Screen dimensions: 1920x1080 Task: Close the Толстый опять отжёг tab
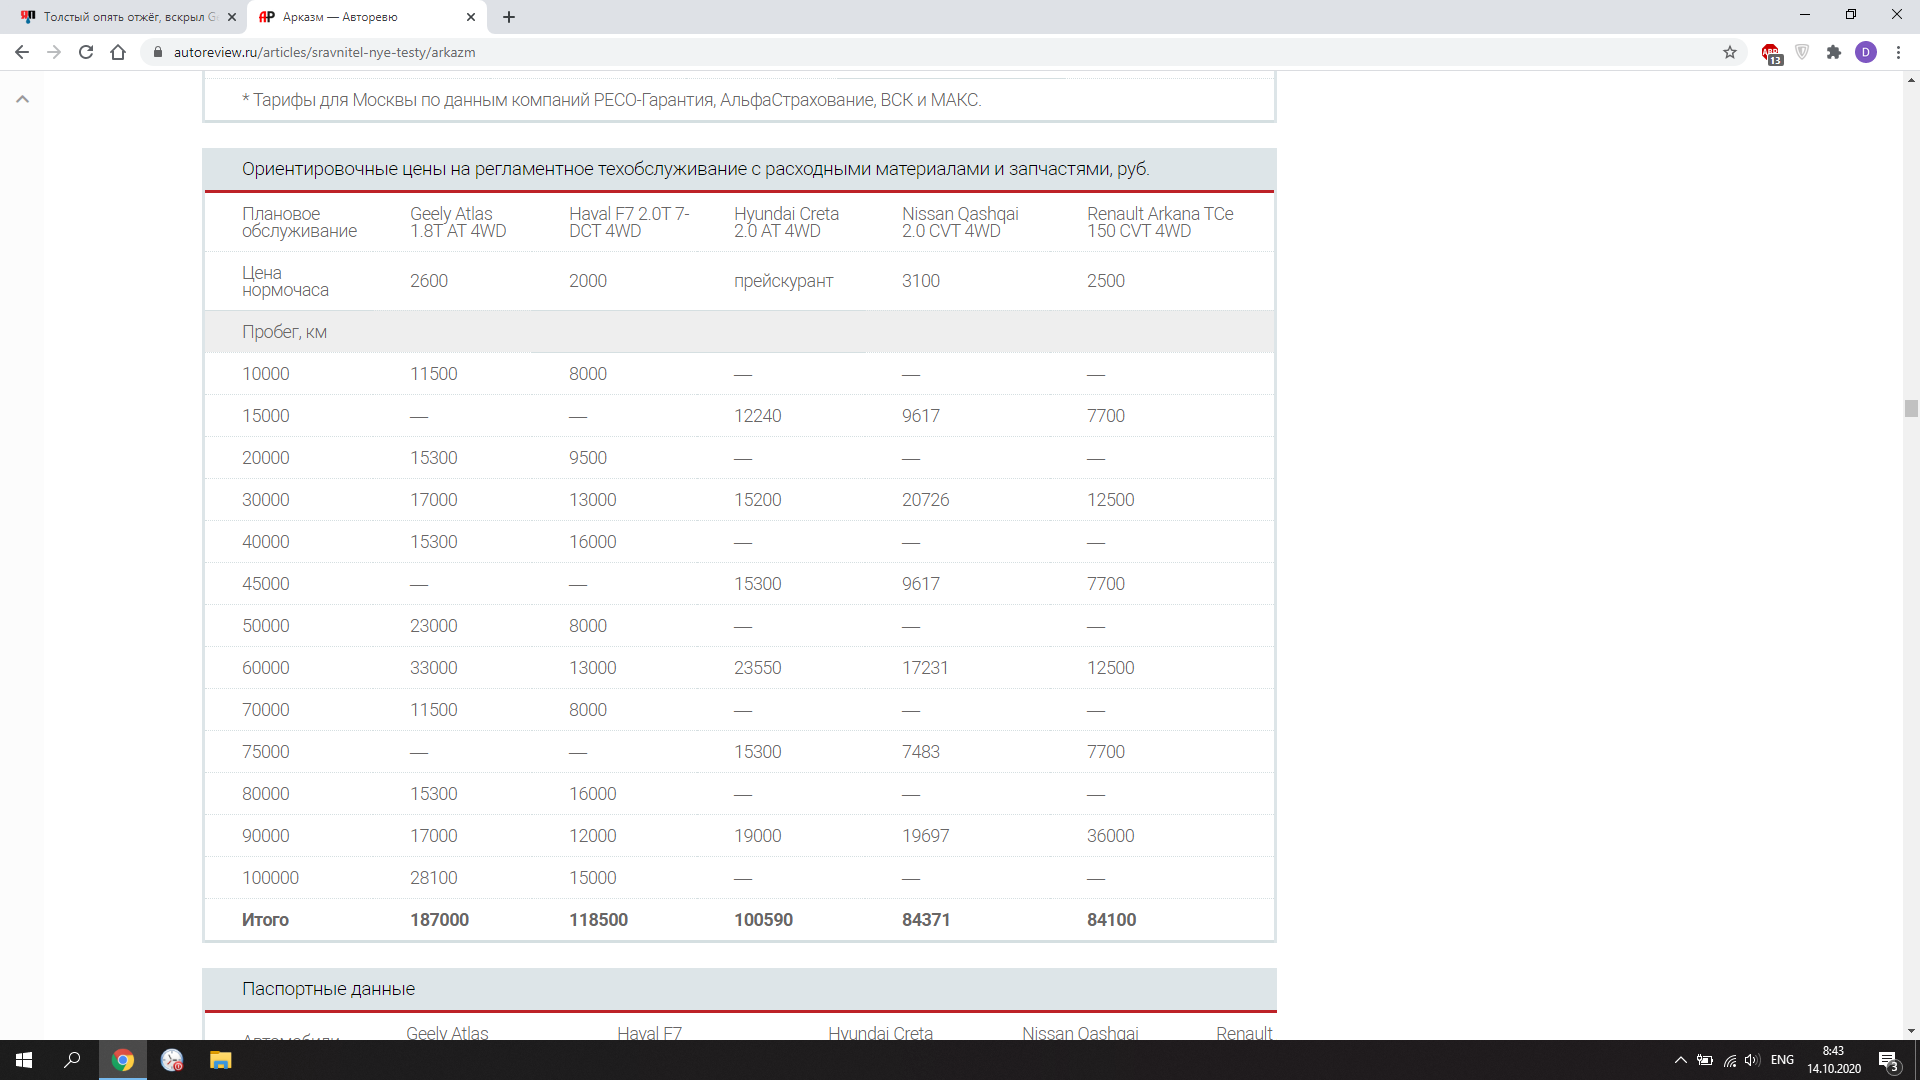(x=232, y=17)
